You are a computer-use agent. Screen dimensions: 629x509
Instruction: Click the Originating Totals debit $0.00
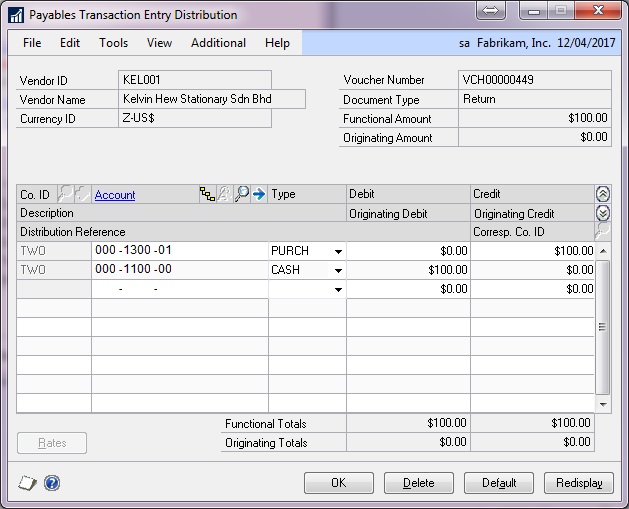[x=408, y=442]
